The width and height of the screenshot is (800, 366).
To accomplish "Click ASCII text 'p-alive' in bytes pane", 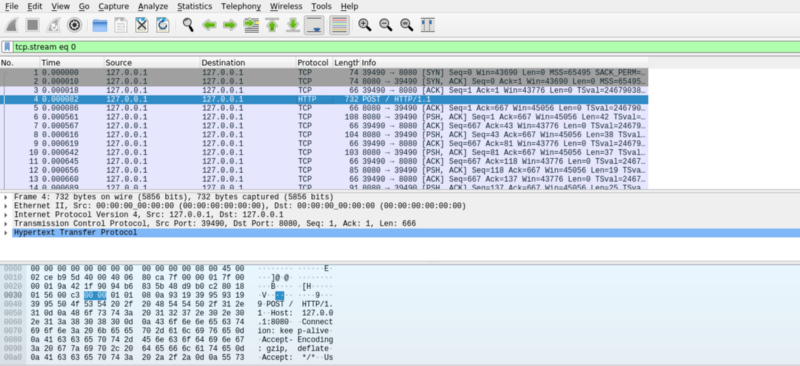I will pos(313,331).
